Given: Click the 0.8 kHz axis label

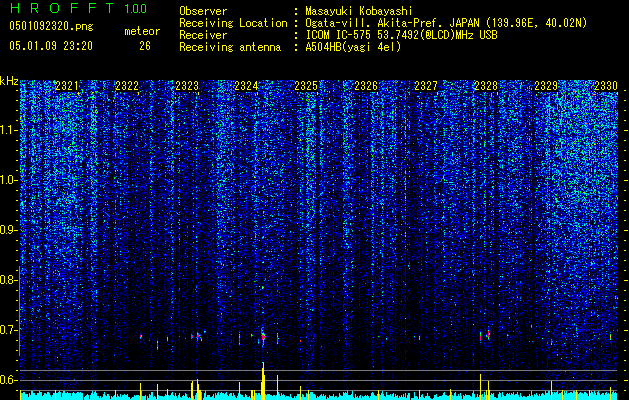Looking at the screenshot, I should coord(9,280).
